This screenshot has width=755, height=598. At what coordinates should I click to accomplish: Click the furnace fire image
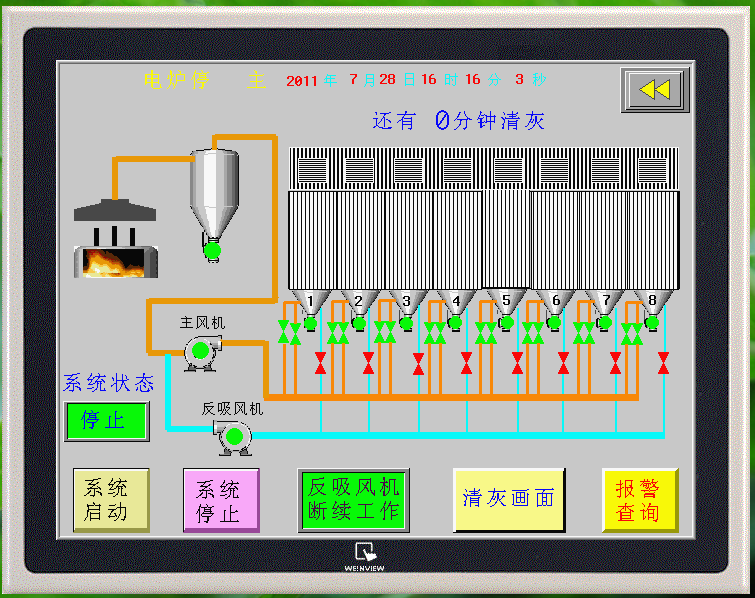pyautogui.click(x=116, y=262)
